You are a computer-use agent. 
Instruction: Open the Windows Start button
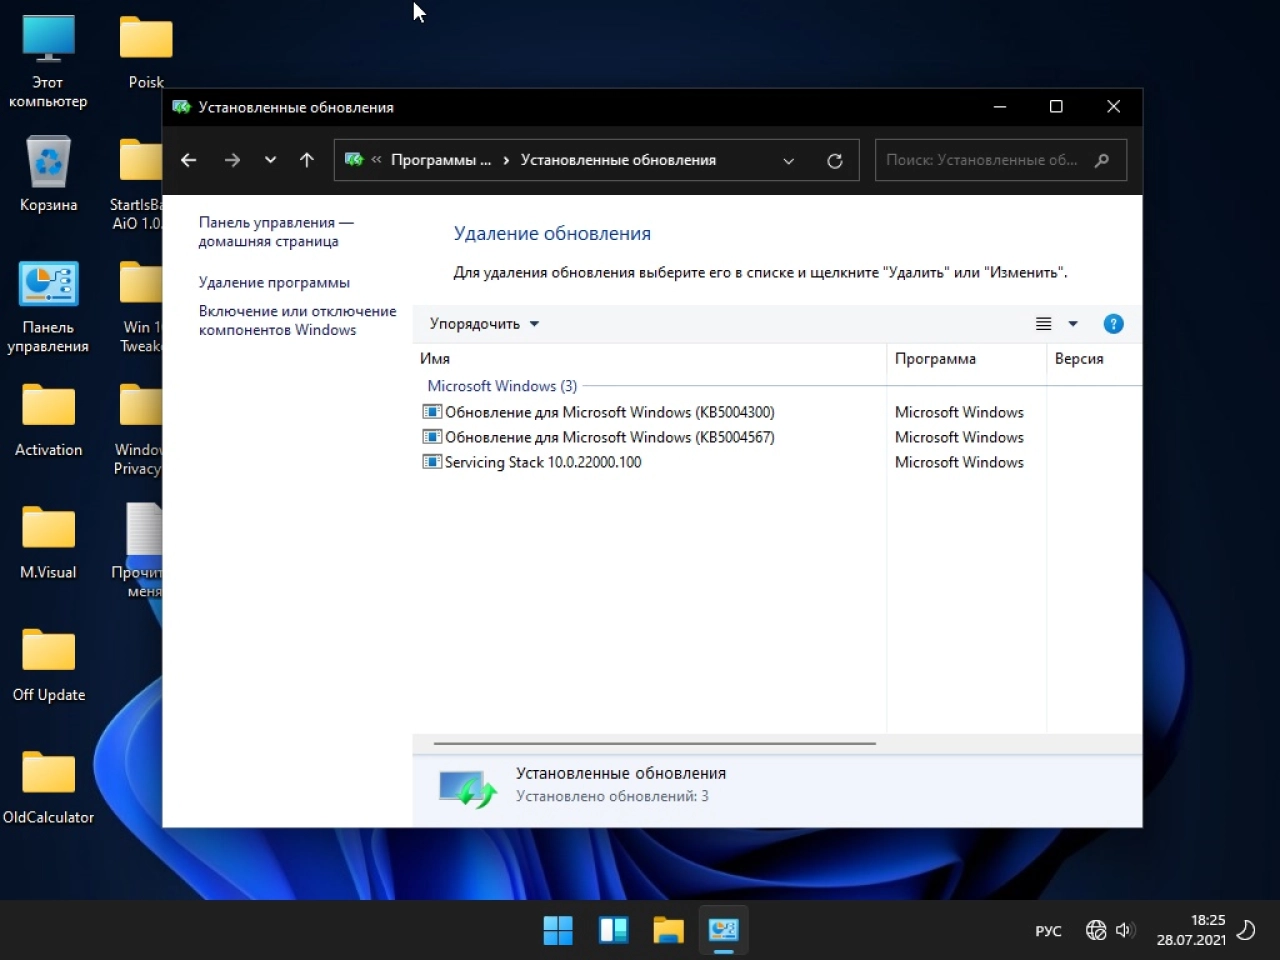558,930
